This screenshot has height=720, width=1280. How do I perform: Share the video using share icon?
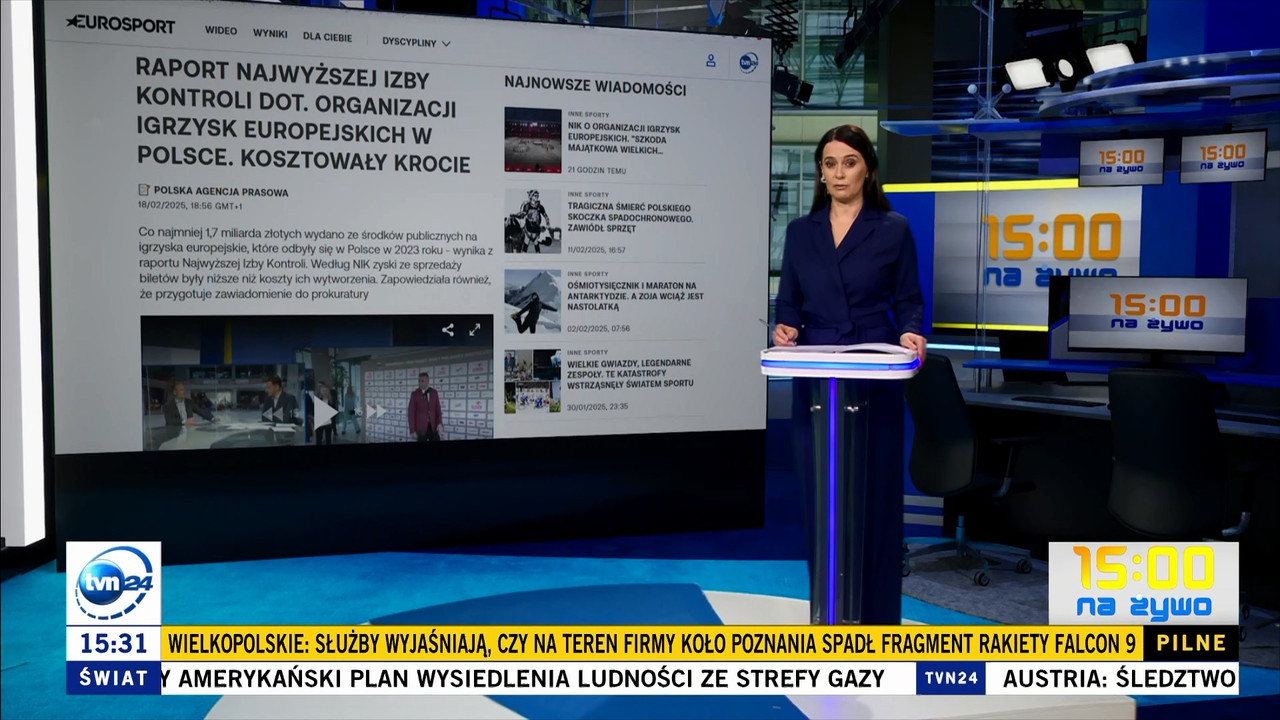[x=448, y=329]
